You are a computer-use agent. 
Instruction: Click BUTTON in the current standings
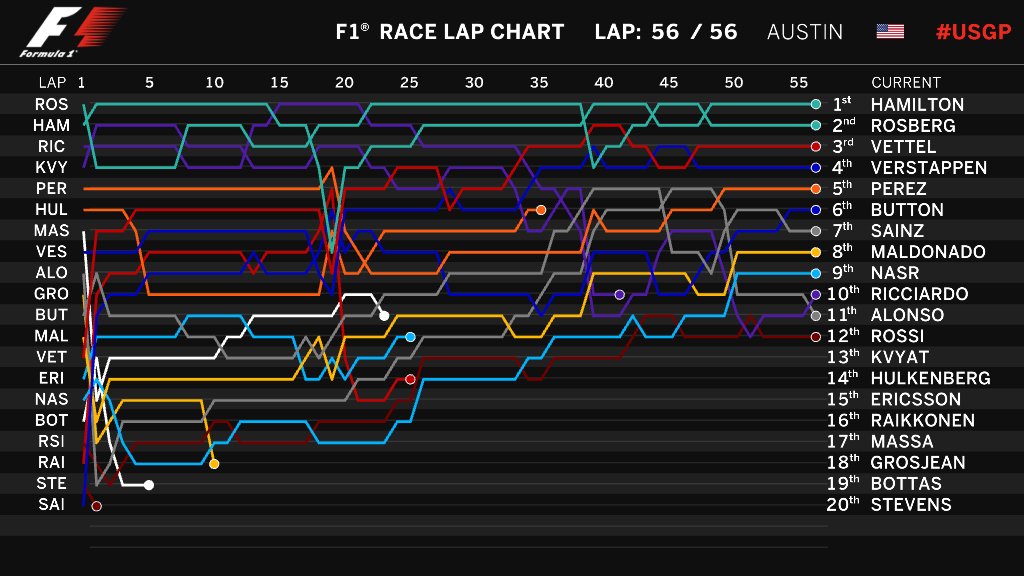click(x=907, y=209)
